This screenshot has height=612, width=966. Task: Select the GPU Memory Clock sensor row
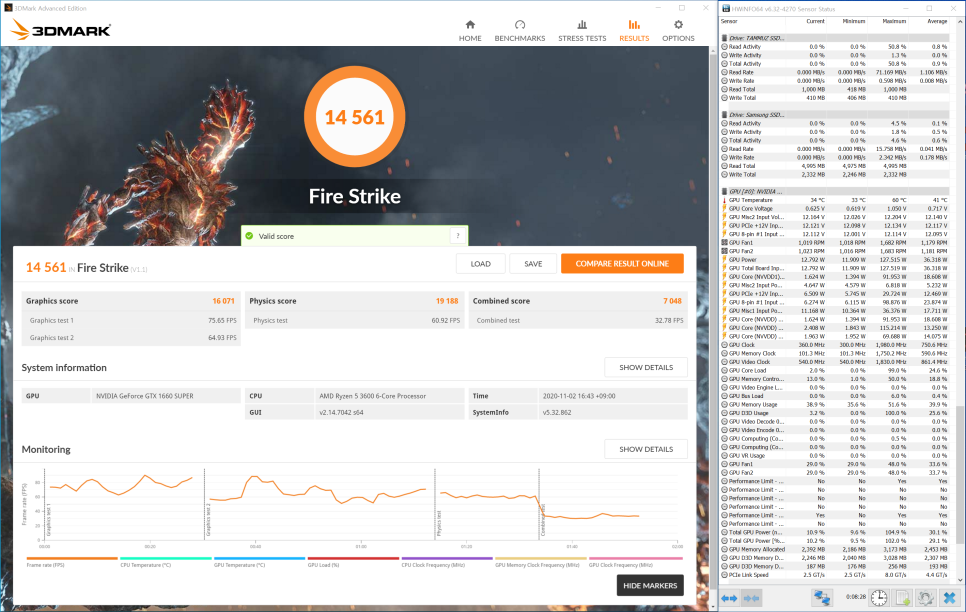point(837,354)
